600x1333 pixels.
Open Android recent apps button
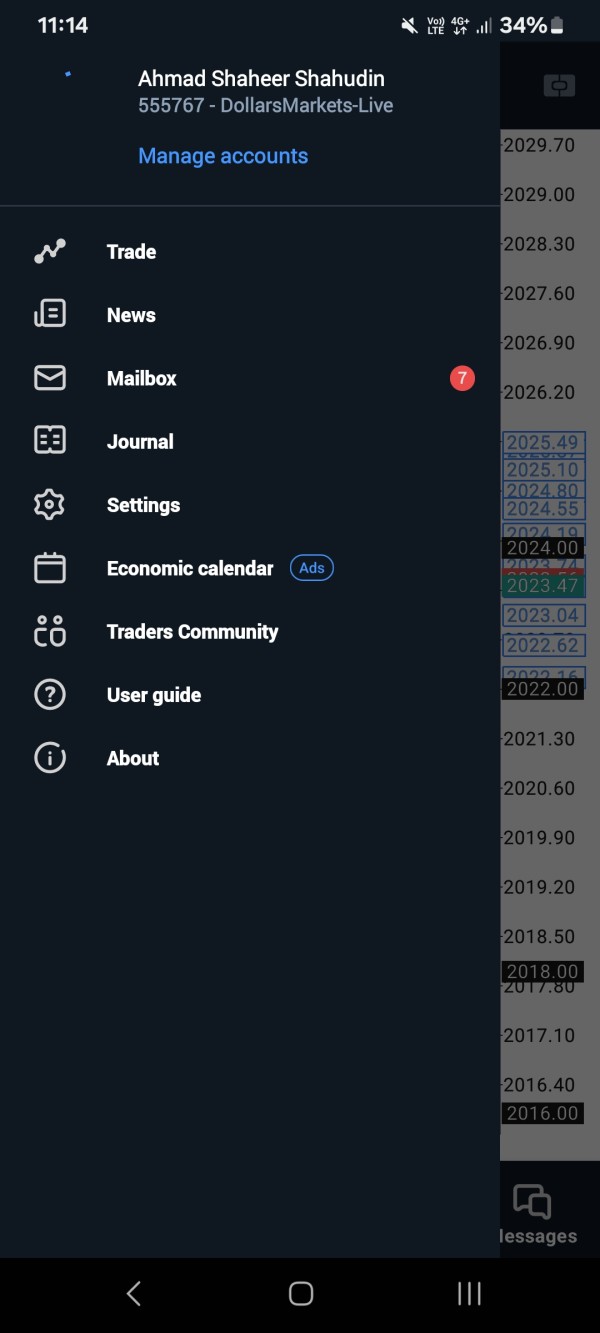pyautogui.click(x=469, y=1293)
